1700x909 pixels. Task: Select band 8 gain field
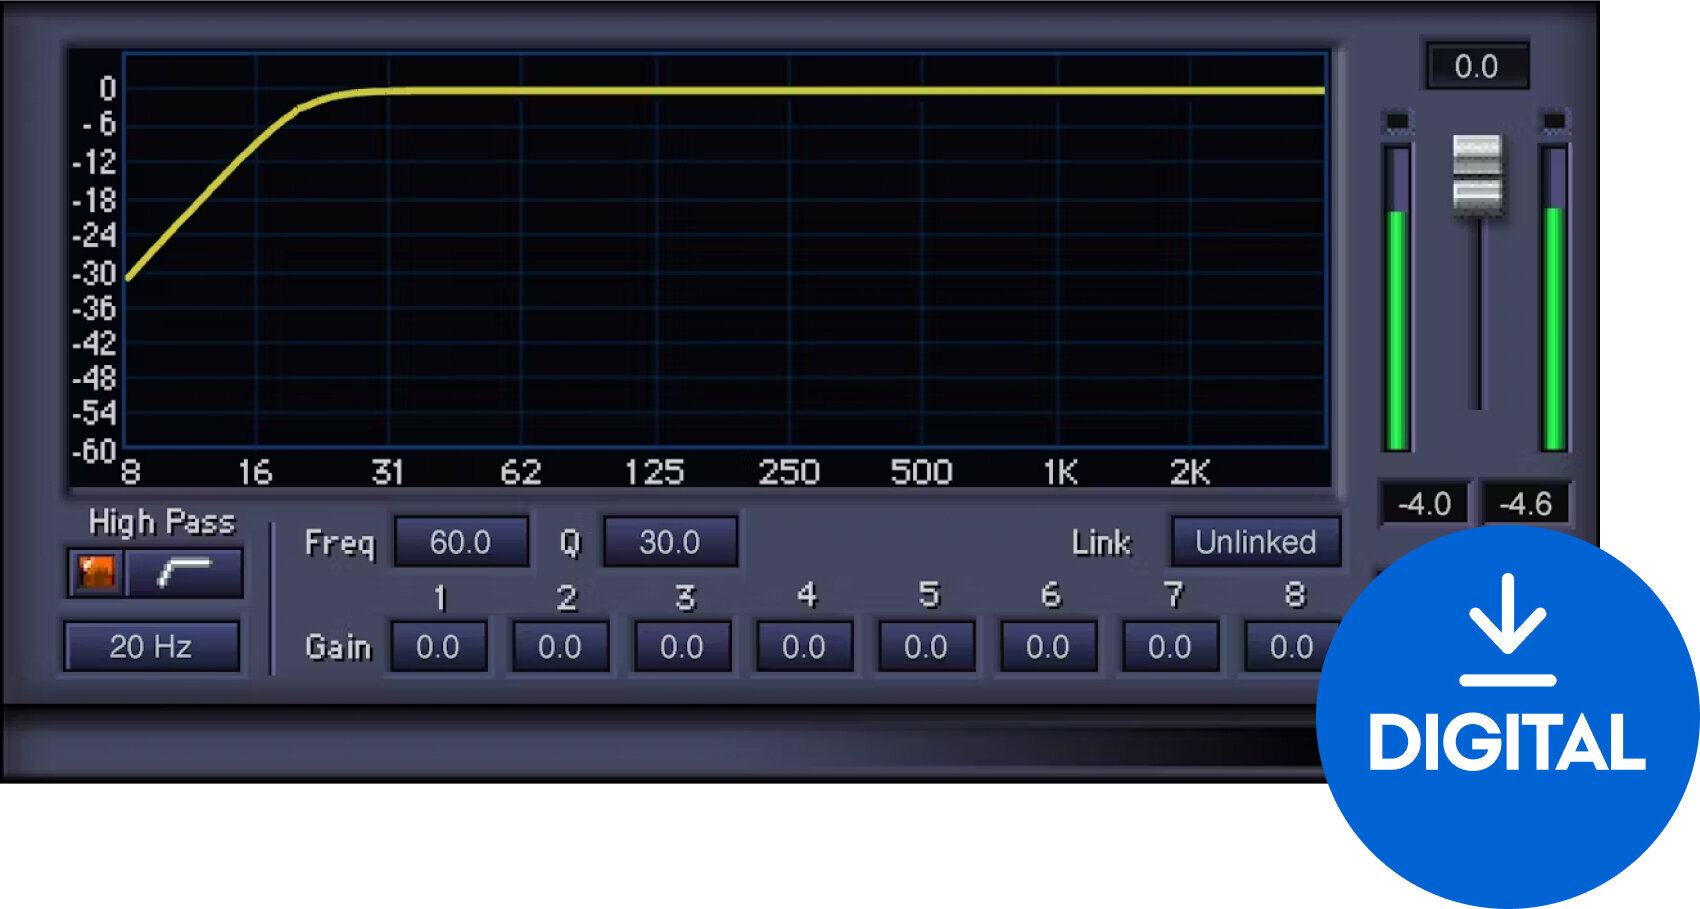[1290, 647]
